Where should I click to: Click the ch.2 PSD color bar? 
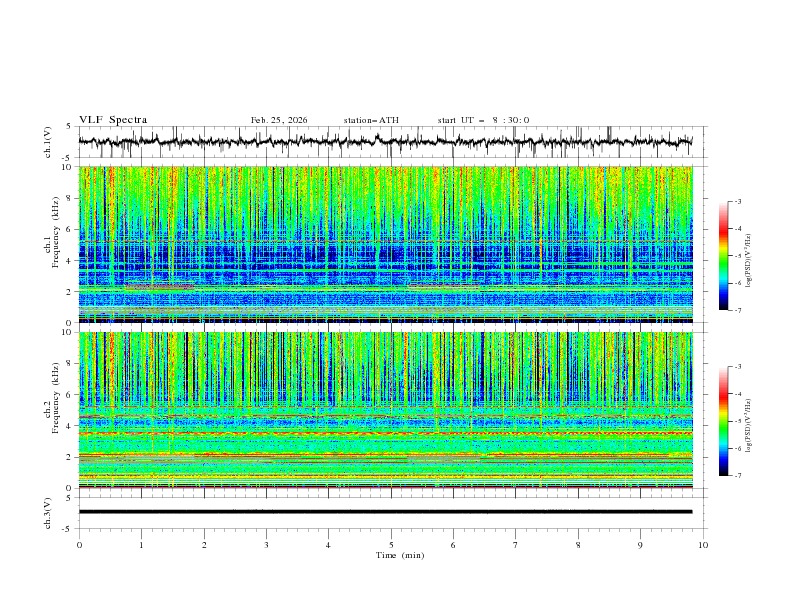pyautogui.click(x=723, y=421)
